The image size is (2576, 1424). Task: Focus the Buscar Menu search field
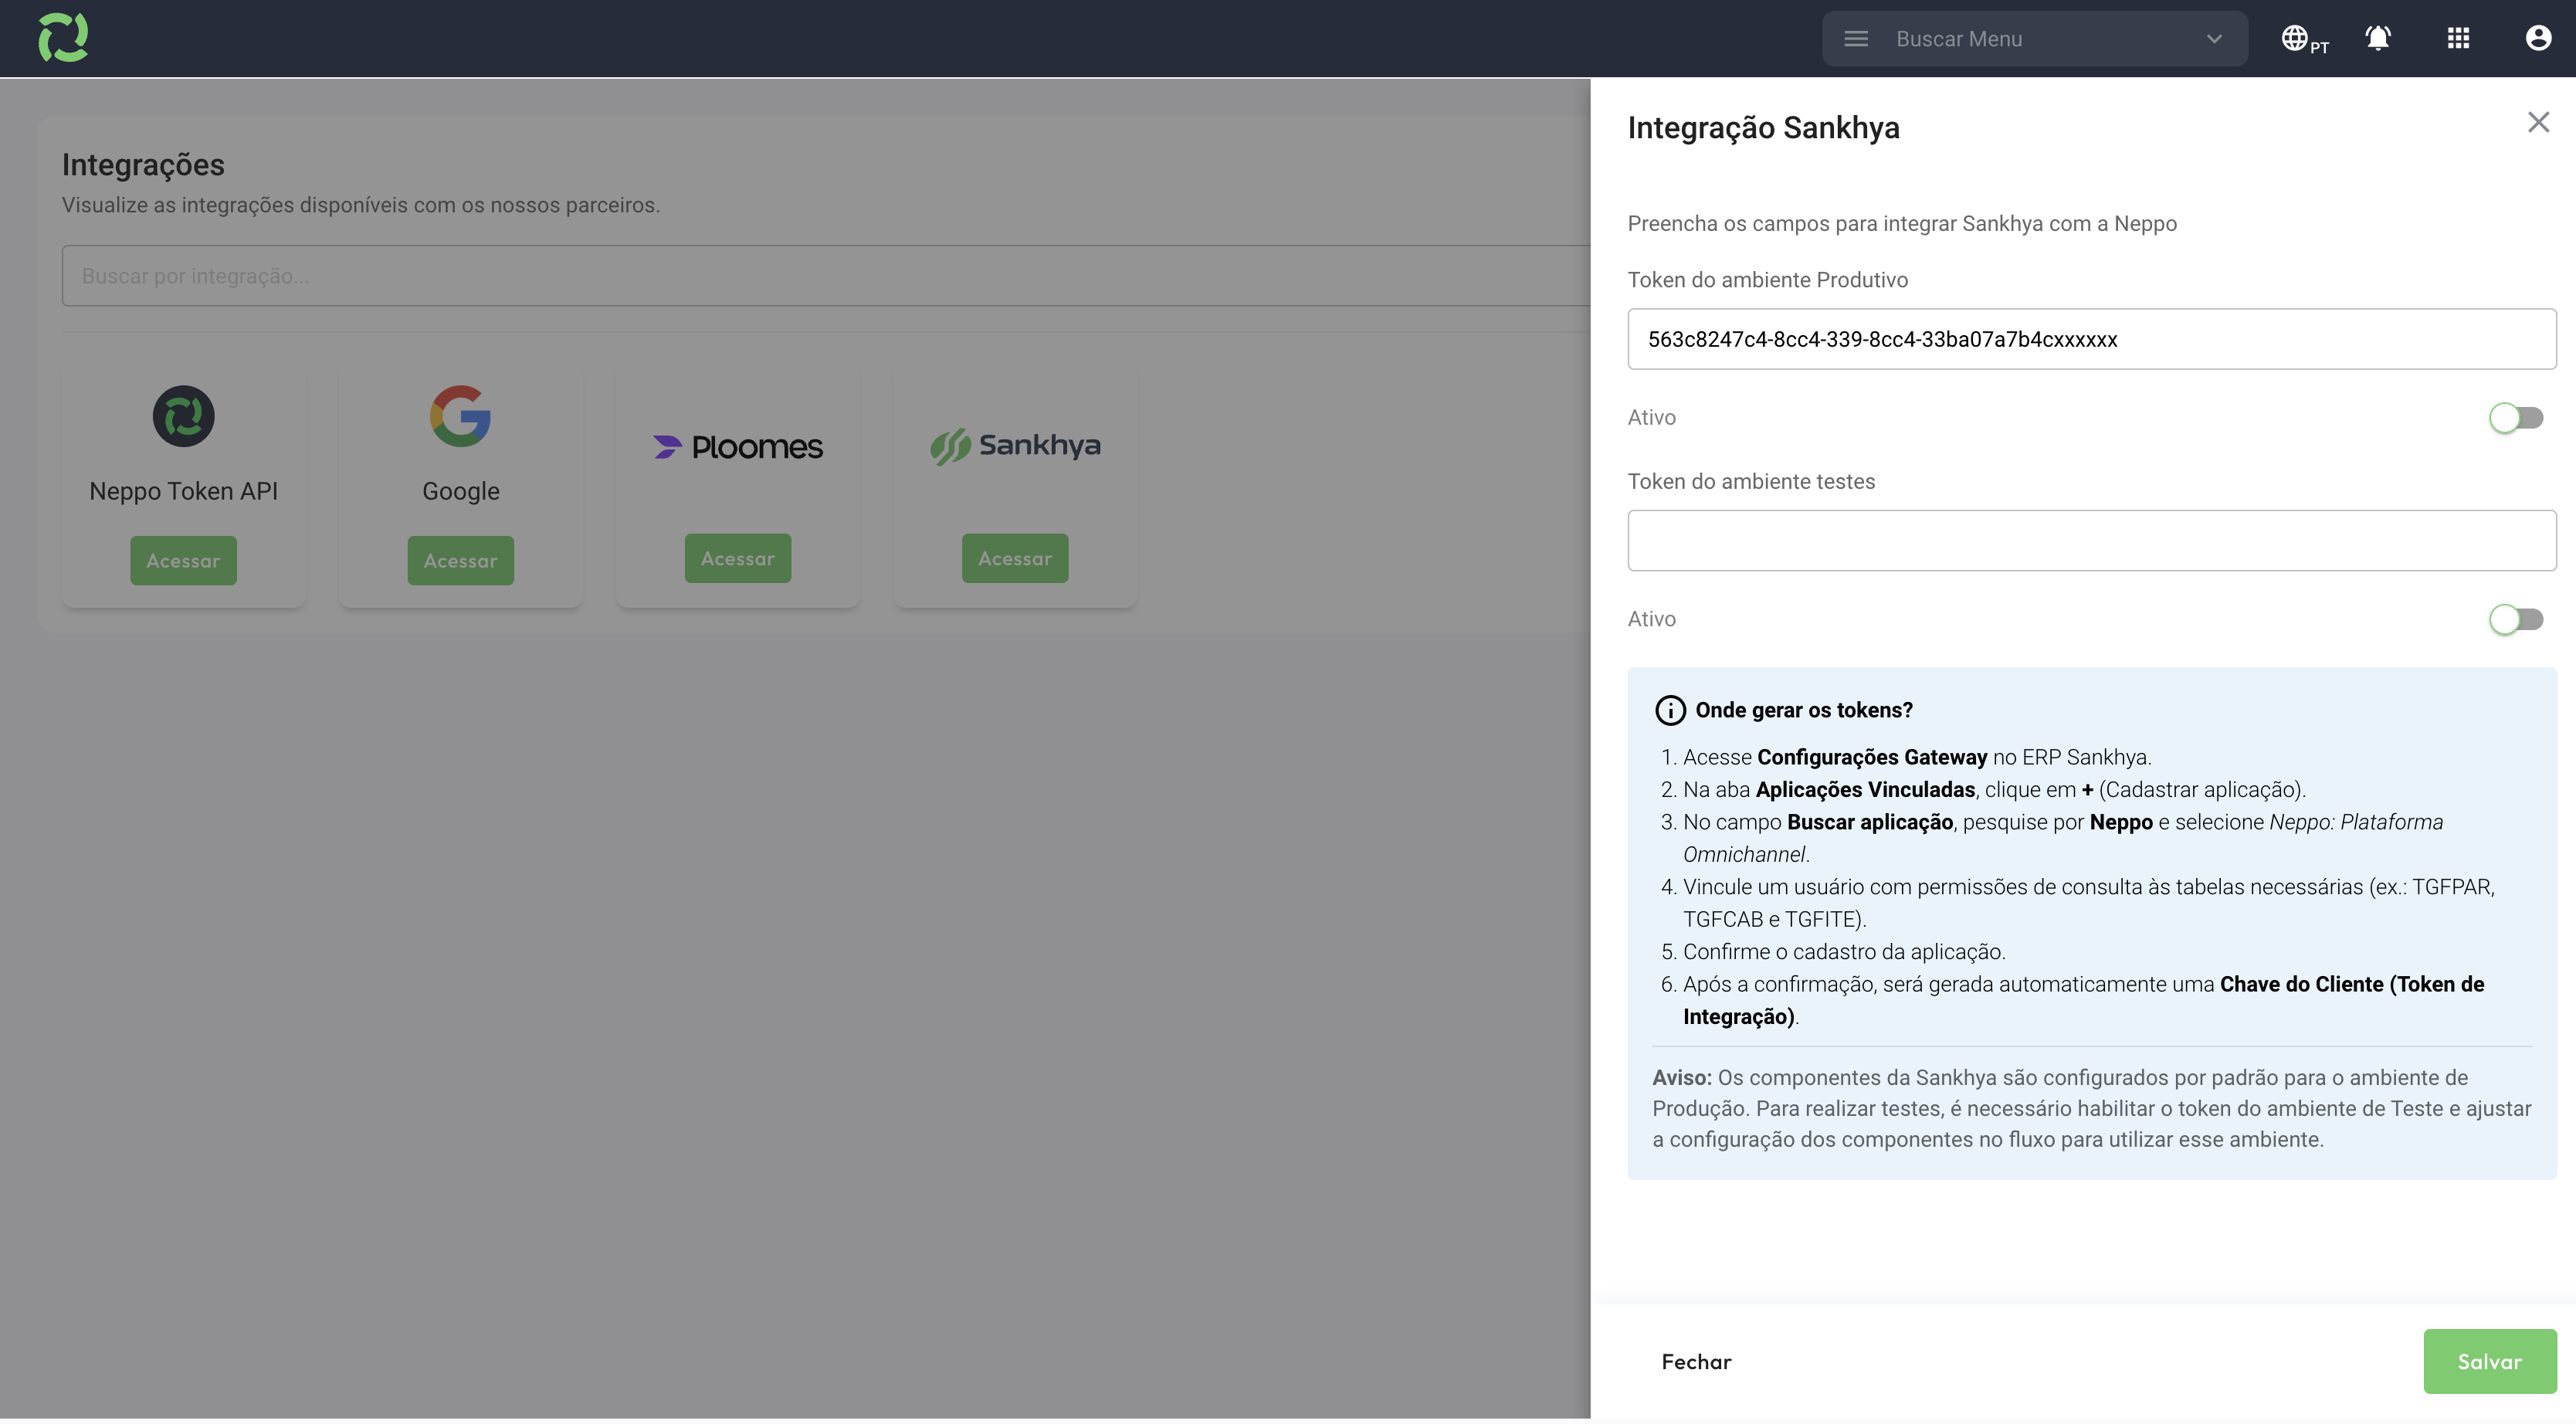click(2035, 39)
